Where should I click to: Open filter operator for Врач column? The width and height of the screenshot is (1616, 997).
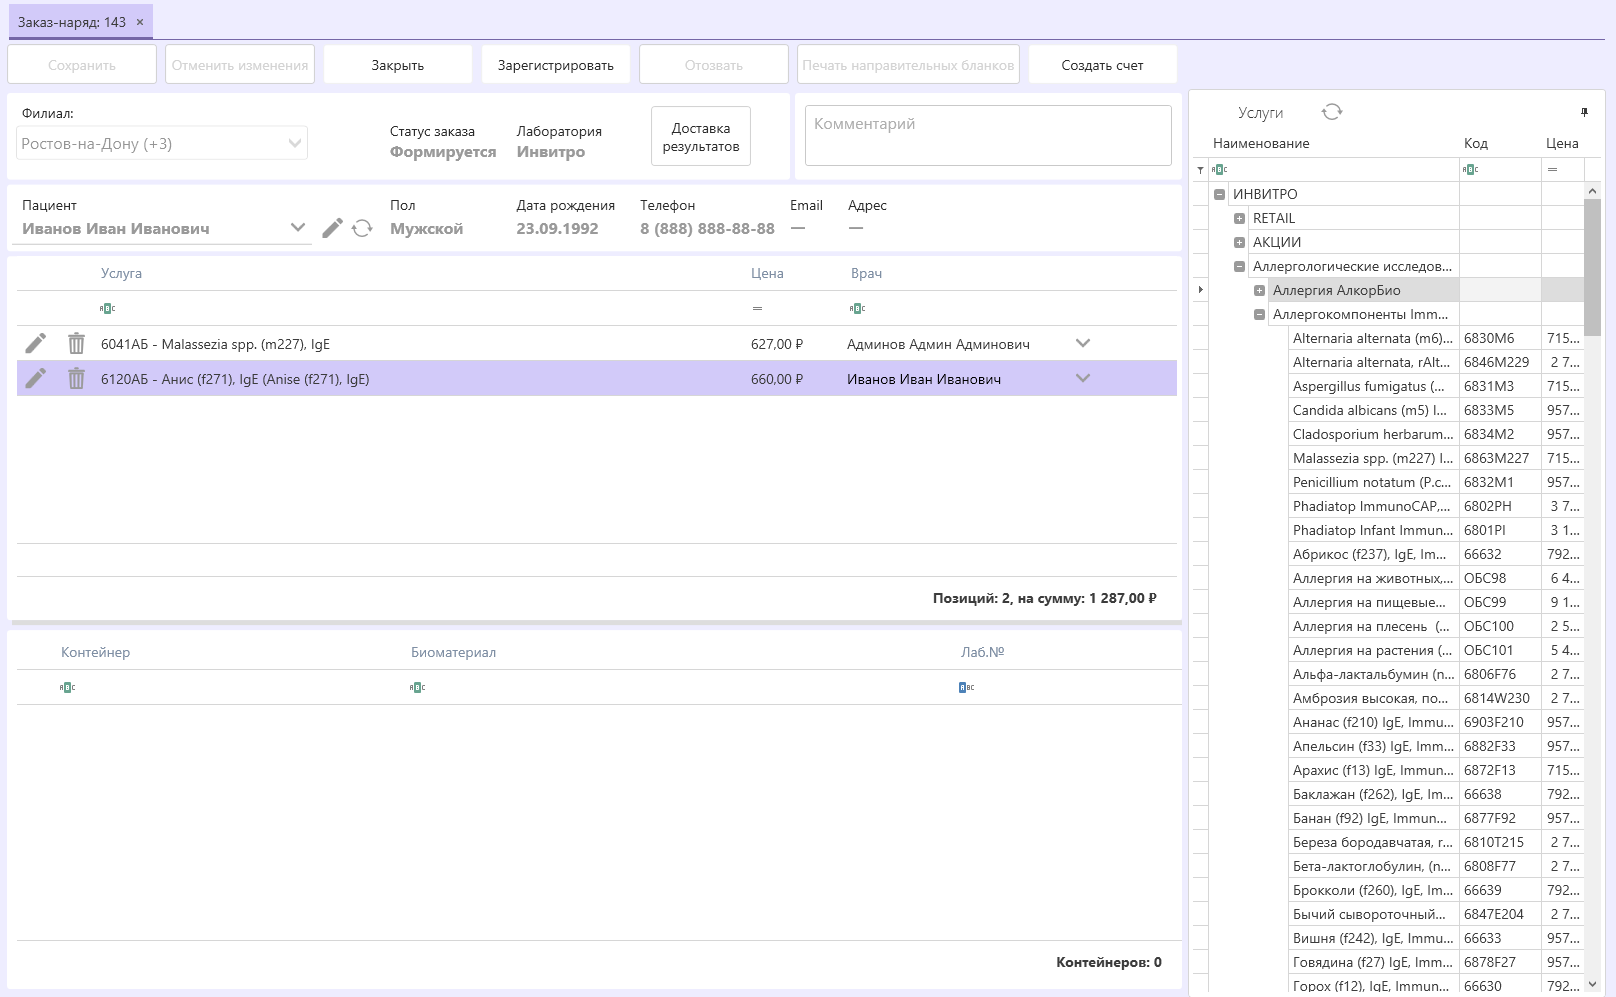857,308
